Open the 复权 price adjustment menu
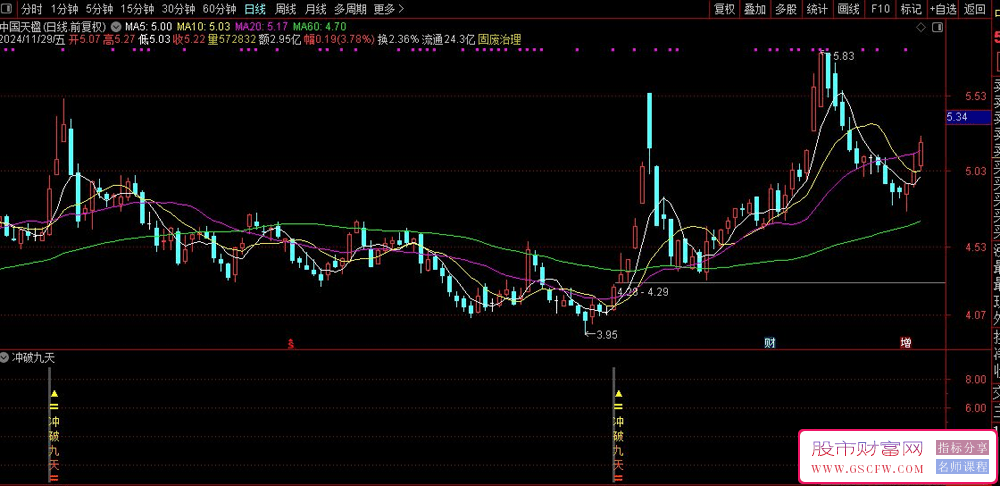Image resolution: width=1000 pixels, height=486 pixels. [x=724, y=9]
